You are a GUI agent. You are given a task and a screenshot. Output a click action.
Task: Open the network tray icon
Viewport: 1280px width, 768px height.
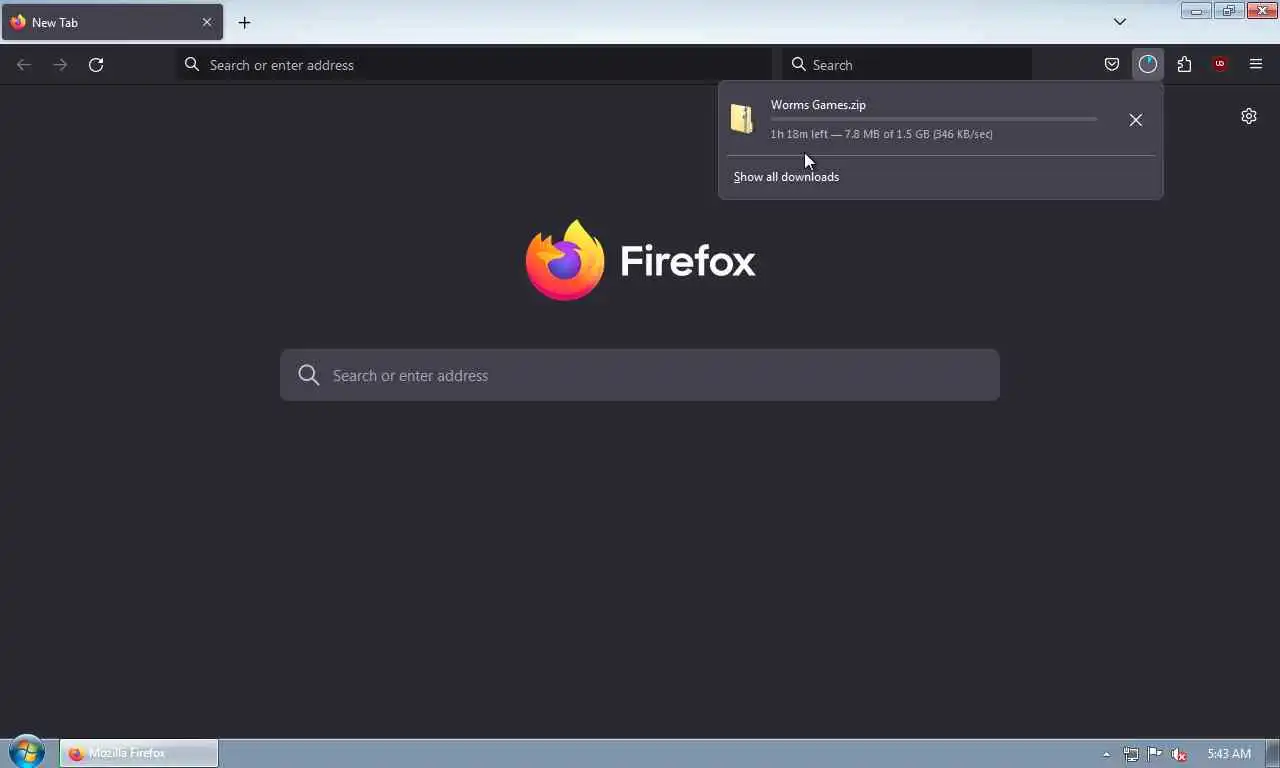pyautogui.click(x=1130, y=754)
